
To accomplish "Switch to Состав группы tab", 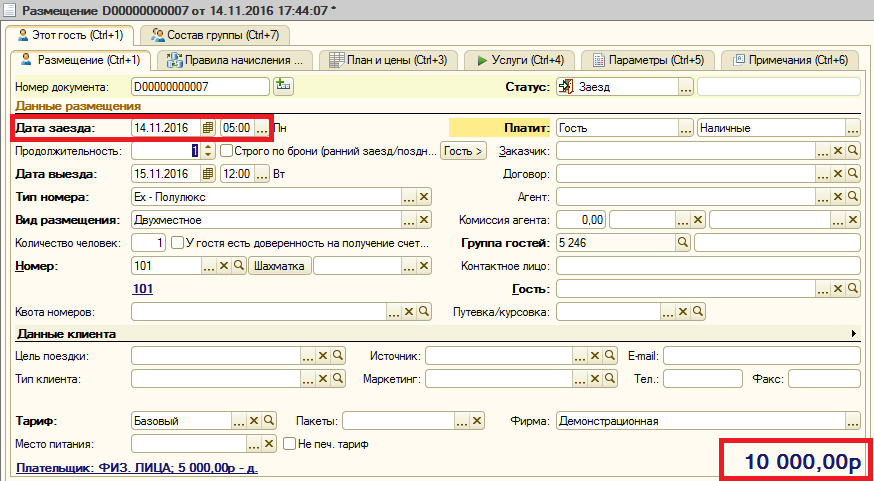I will [215, 36].
